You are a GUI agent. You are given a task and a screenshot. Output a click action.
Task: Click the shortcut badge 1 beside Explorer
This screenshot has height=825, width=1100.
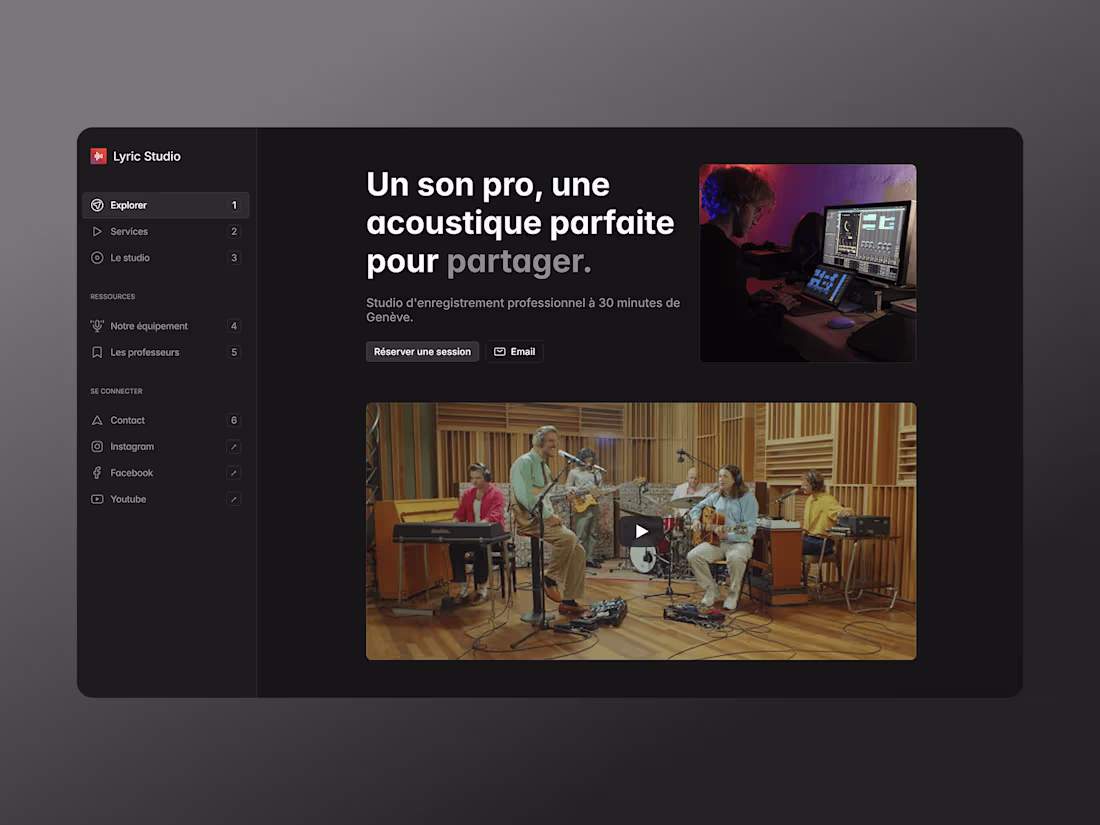pos(233,205)
